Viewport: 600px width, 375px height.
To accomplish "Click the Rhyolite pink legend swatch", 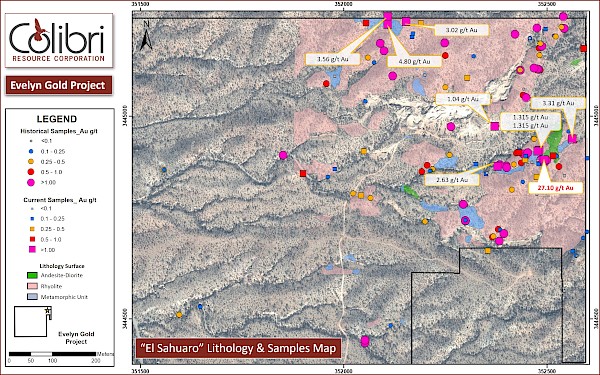I will 33,286.
